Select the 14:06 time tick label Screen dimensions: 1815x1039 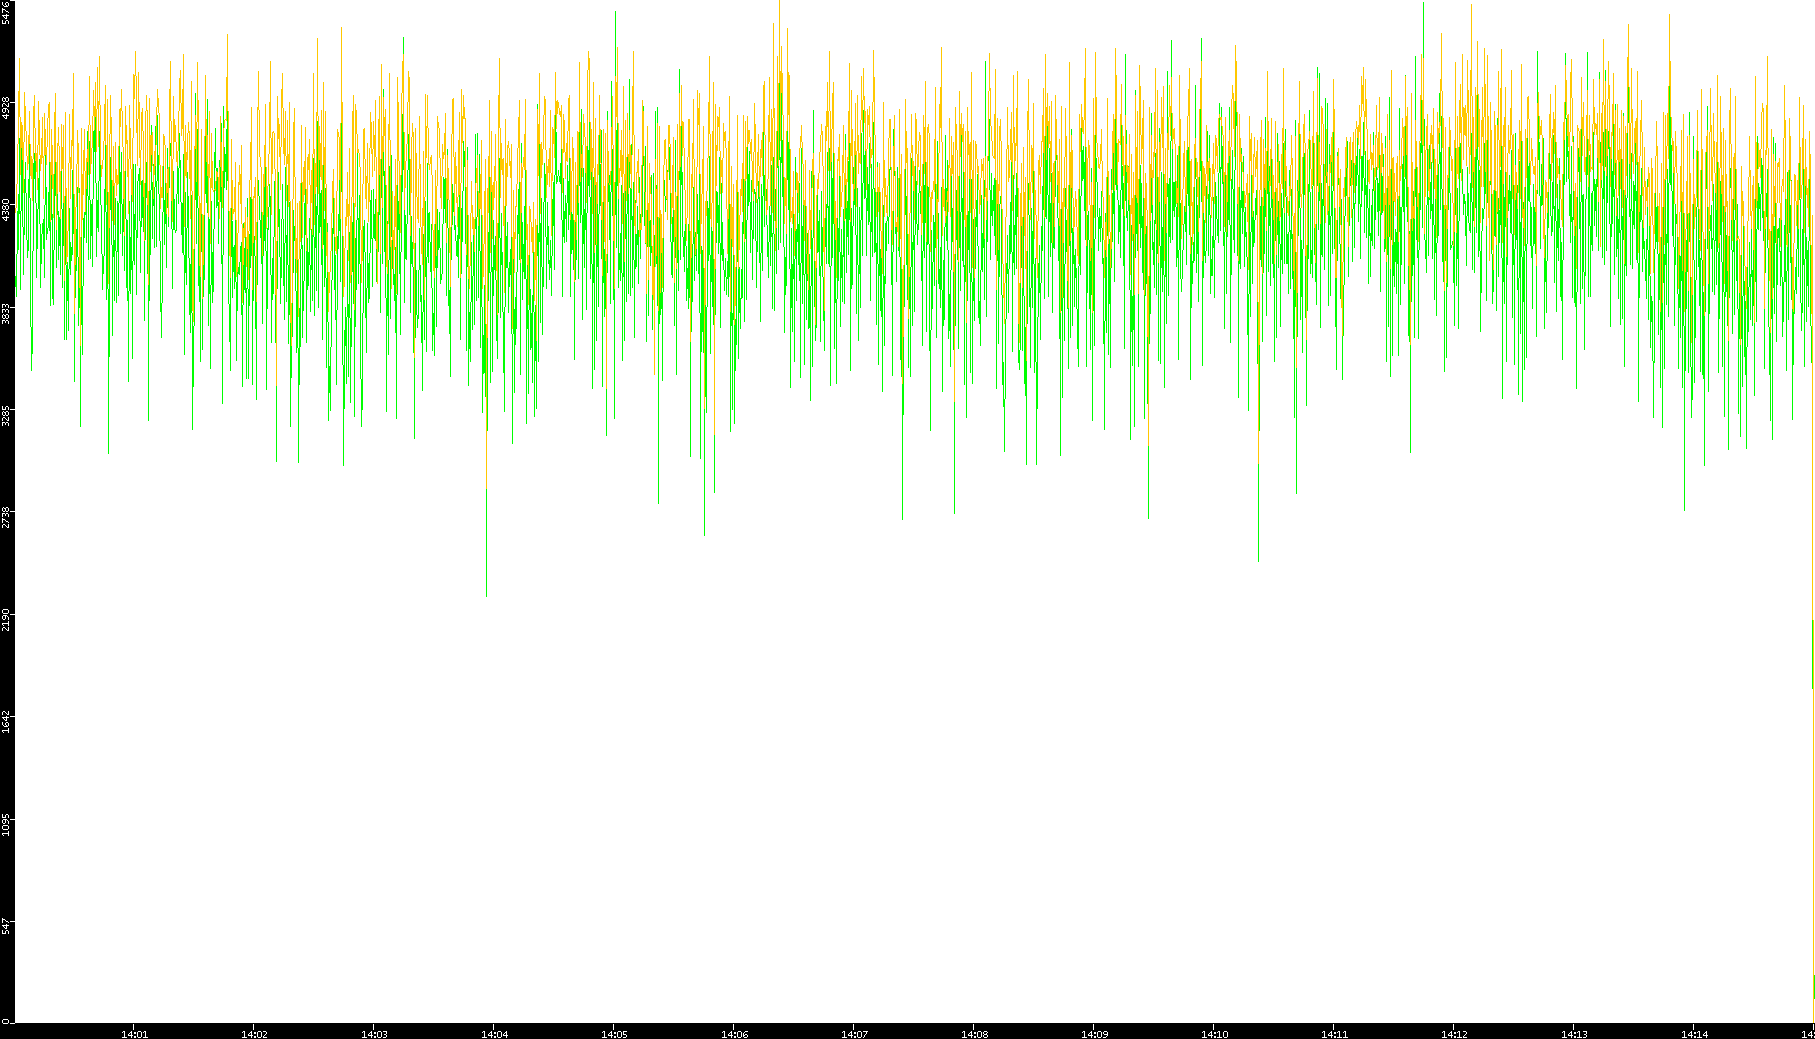734,1034
